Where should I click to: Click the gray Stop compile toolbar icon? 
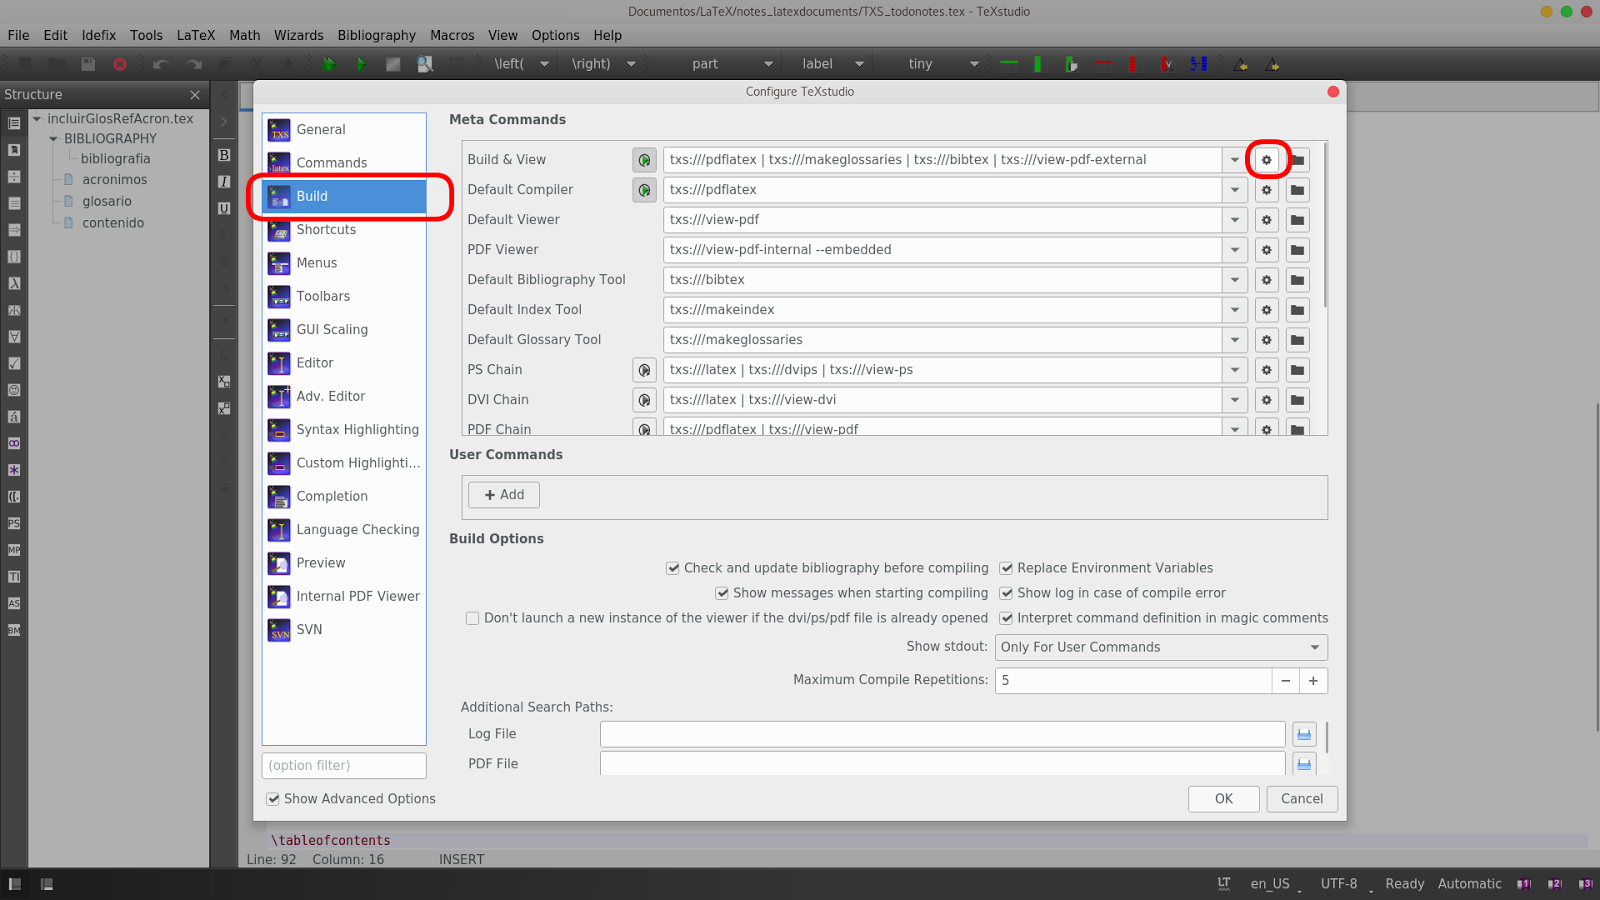(x=393, y=64)
